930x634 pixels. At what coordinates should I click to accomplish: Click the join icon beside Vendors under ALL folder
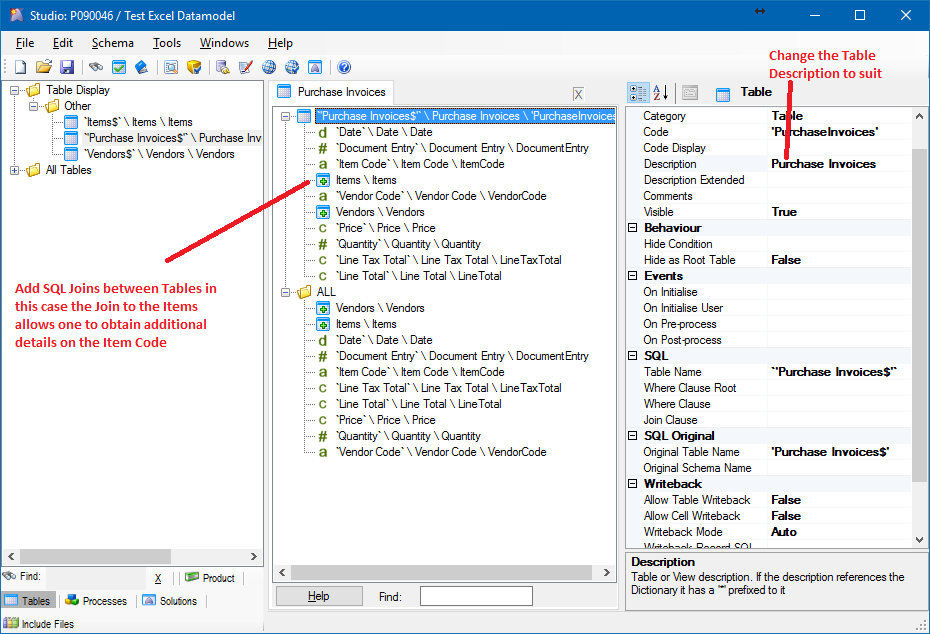point(323,308)
